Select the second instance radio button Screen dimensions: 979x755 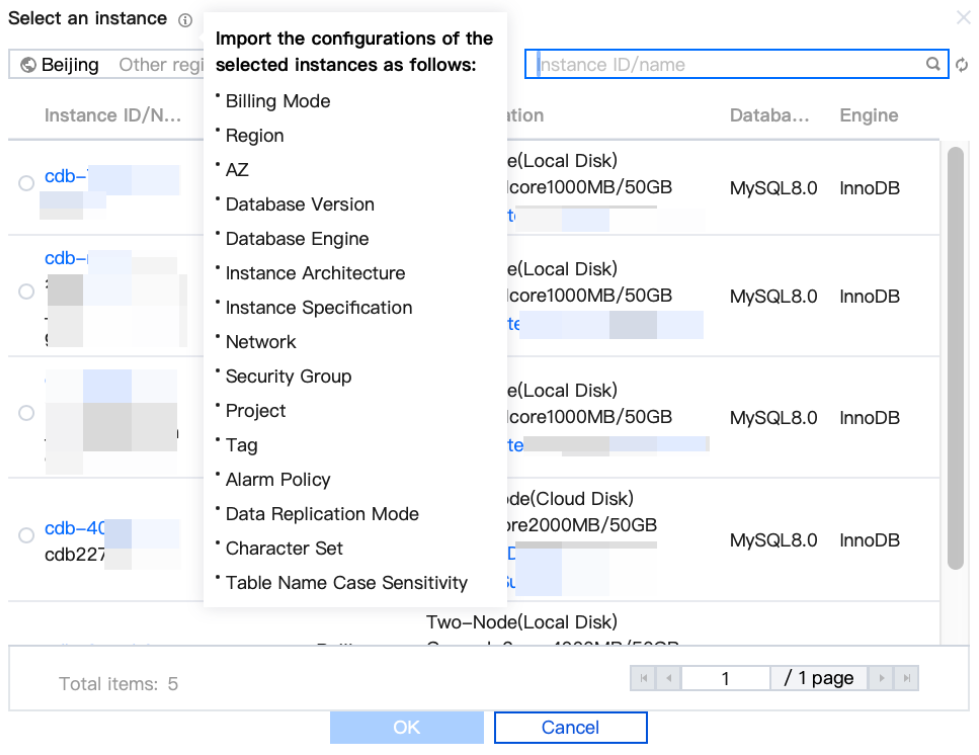pyautogui.click(x=26, y=291)
